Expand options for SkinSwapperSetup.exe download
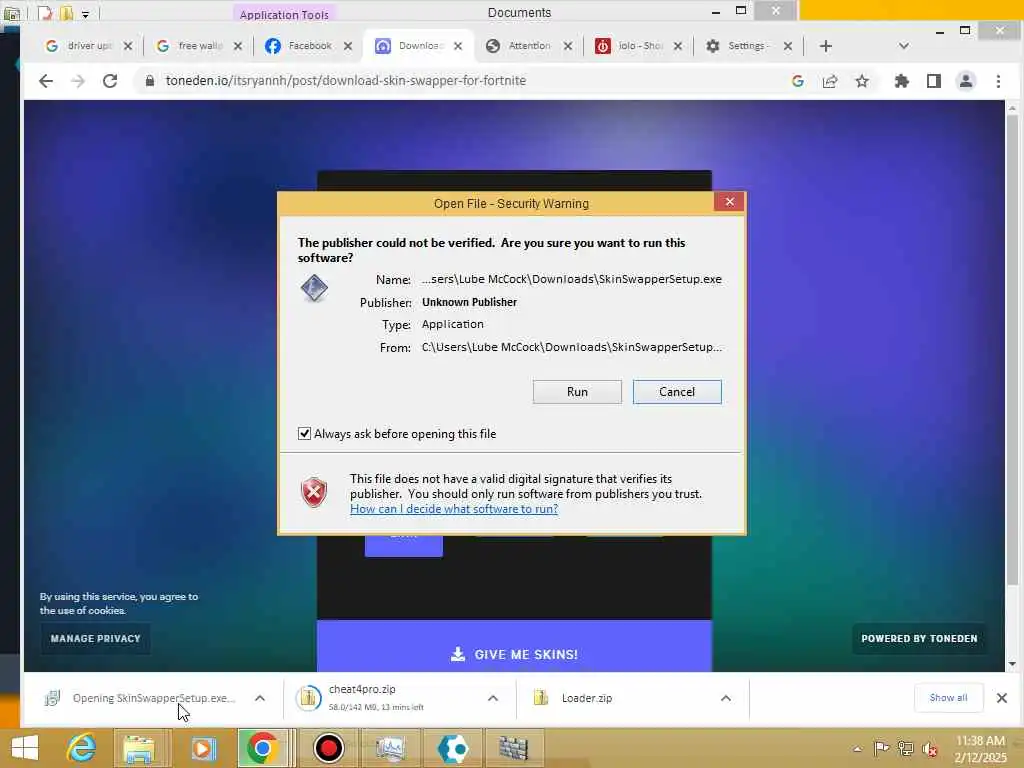1024x768 pixels. pyautogui.click(x=260, y=698)
